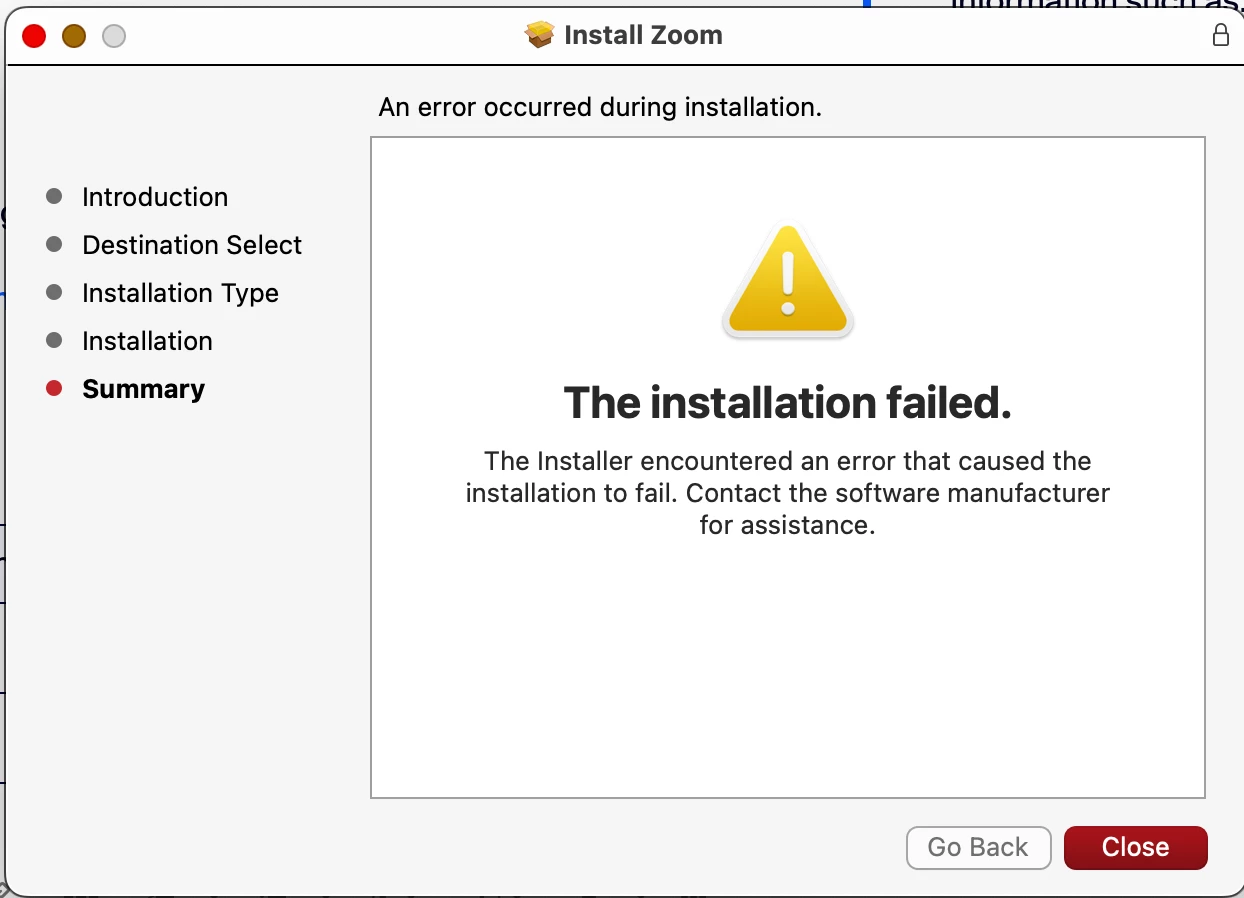Click the package icon beside Install Zoom
The image size is (1244, 898).
(x=539, y=35)
